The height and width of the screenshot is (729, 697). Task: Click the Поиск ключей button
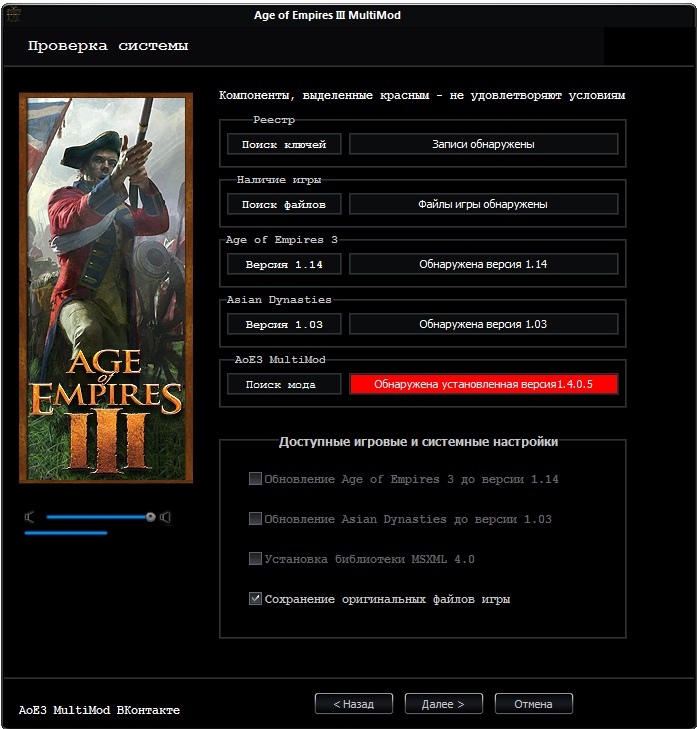(284, 144)
